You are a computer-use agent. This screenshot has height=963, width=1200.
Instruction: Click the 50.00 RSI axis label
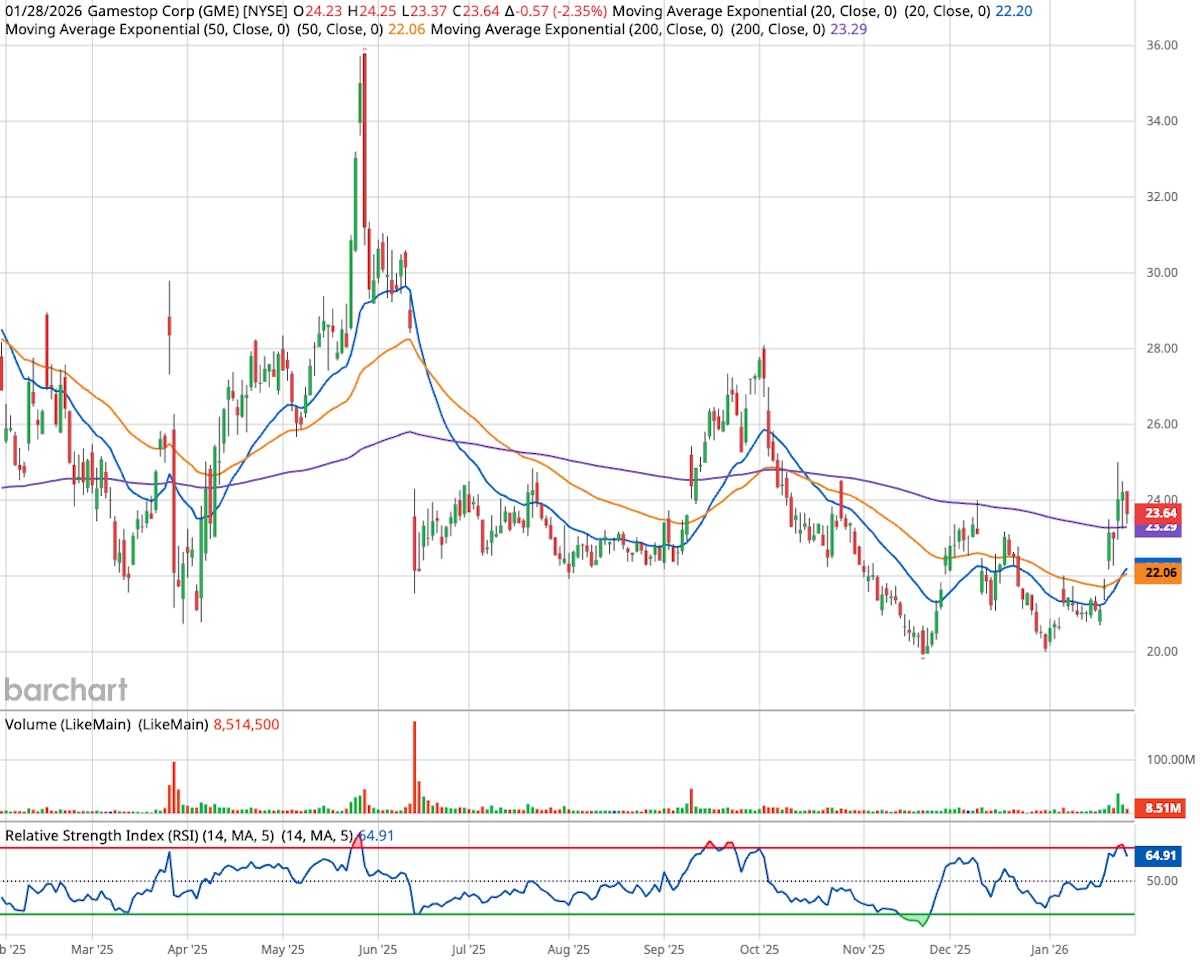[x=1160, y=880]
